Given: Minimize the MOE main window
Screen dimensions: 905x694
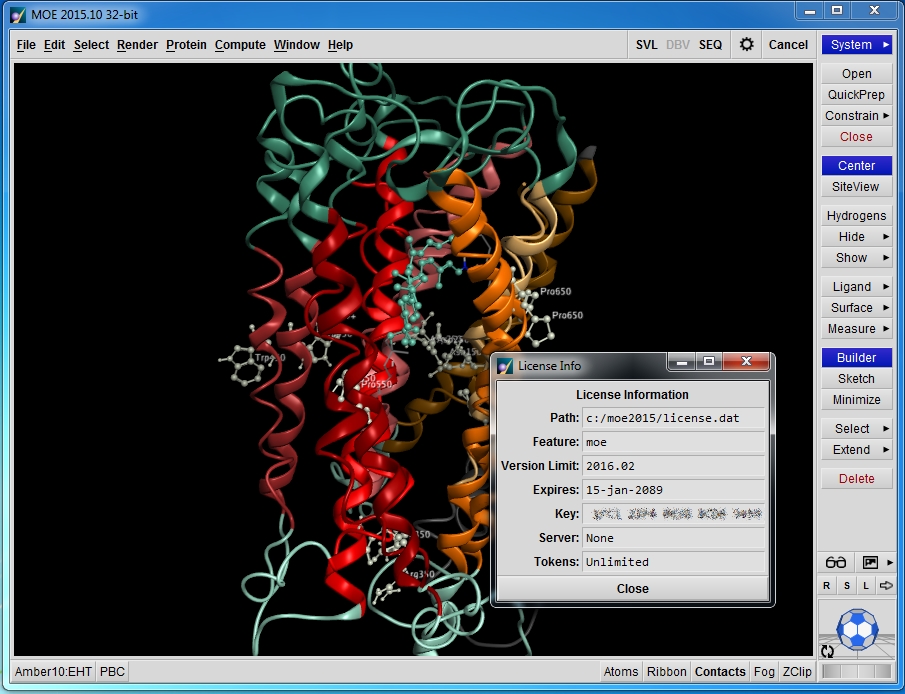Looking at the screenshot, I should tap(810, 11).
